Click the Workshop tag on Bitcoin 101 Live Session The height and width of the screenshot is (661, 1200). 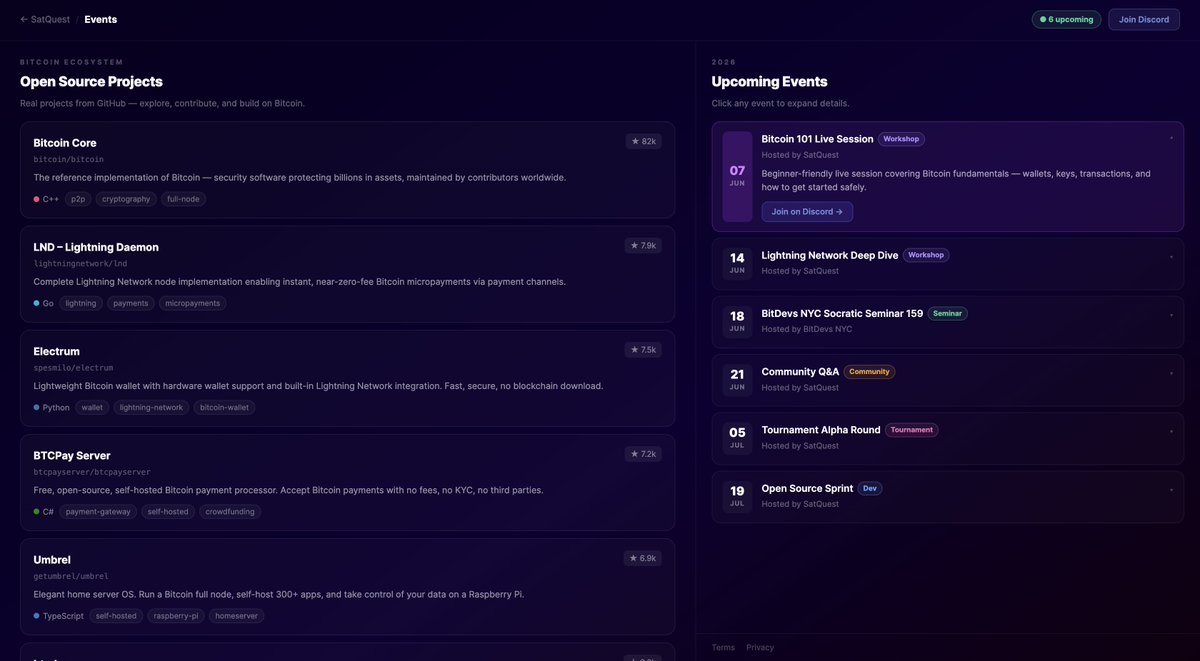pos(901,139)
